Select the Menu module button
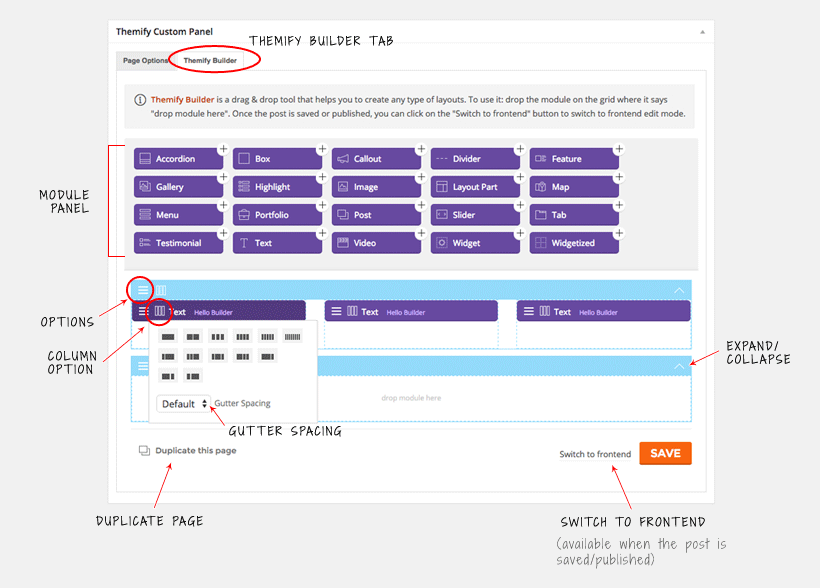 coord(178,215)
